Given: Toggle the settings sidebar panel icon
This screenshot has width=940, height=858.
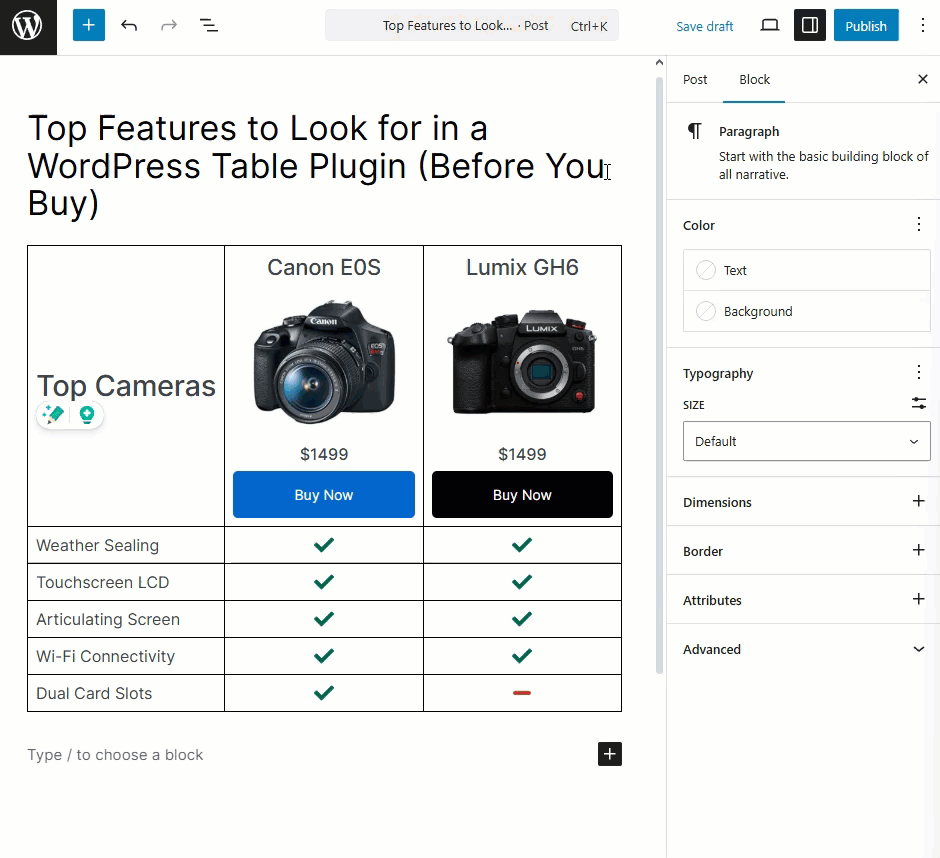Looking at the screenshot, I should [810, 25].
